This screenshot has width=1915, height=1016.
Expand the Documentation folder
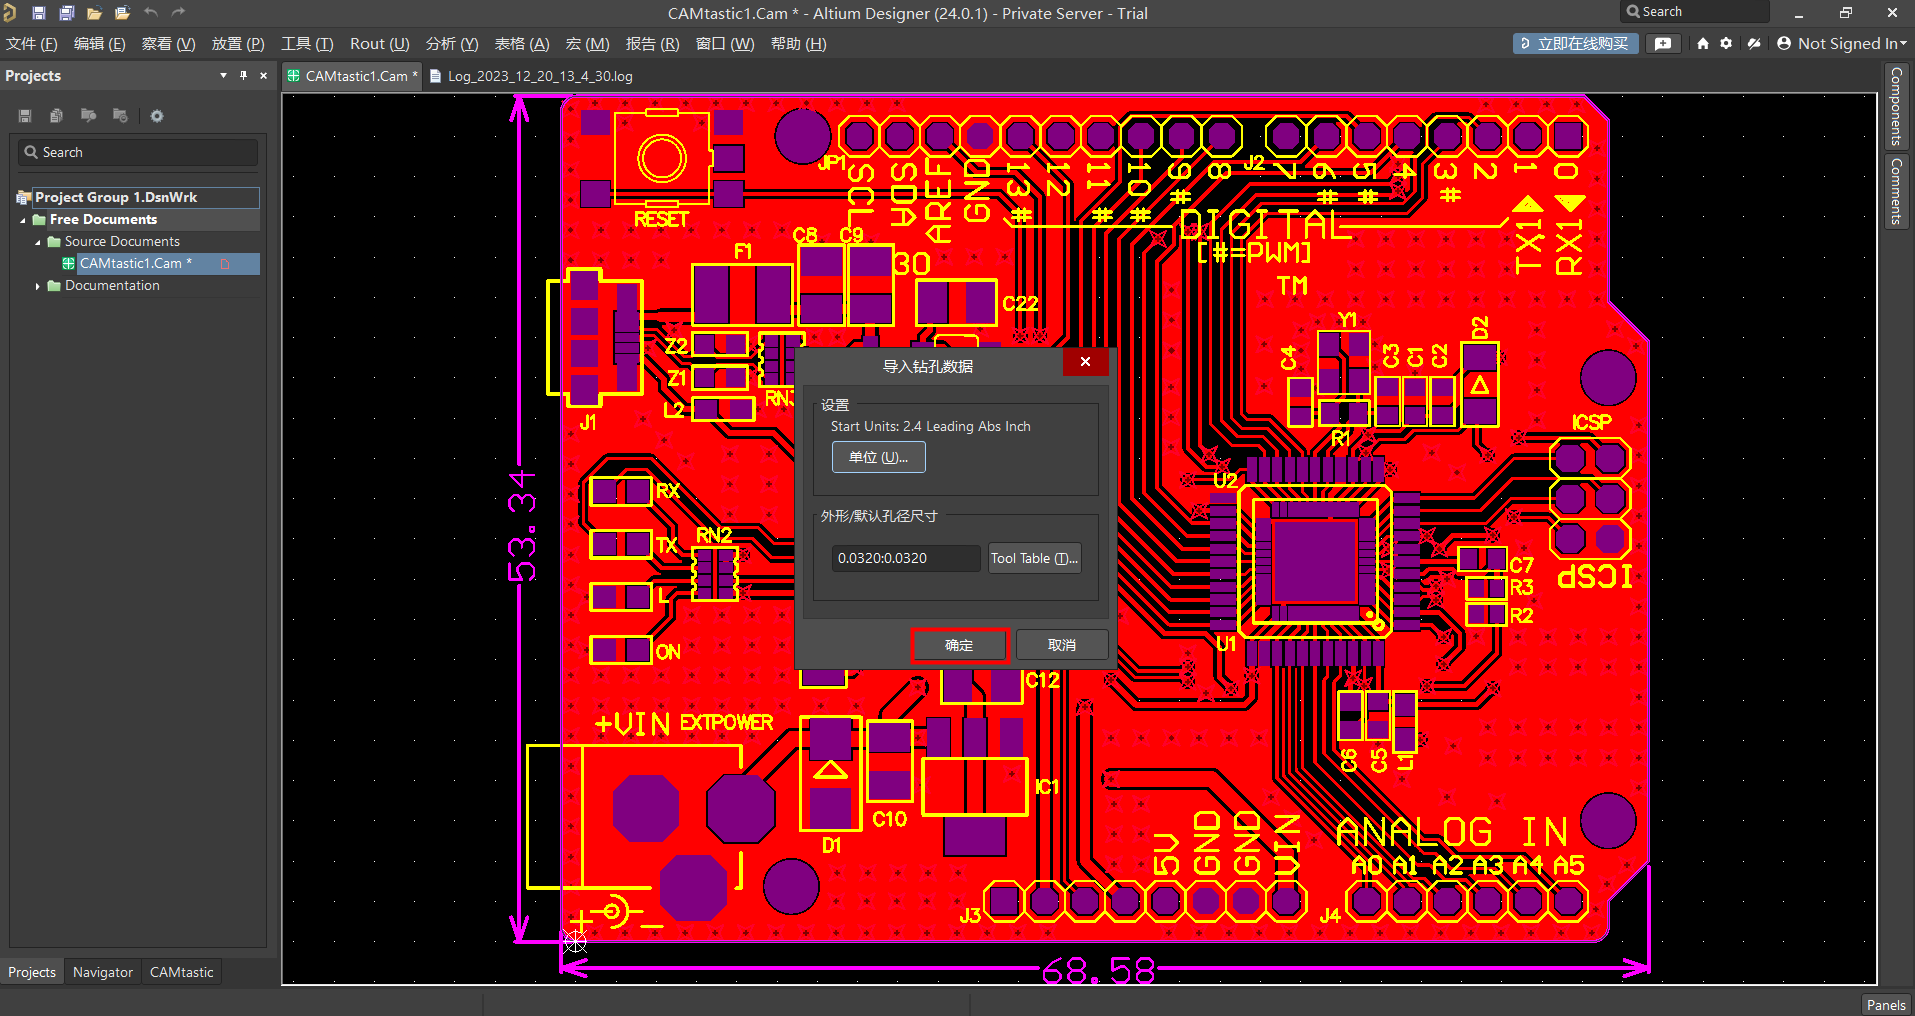click(x=38, y=286)
